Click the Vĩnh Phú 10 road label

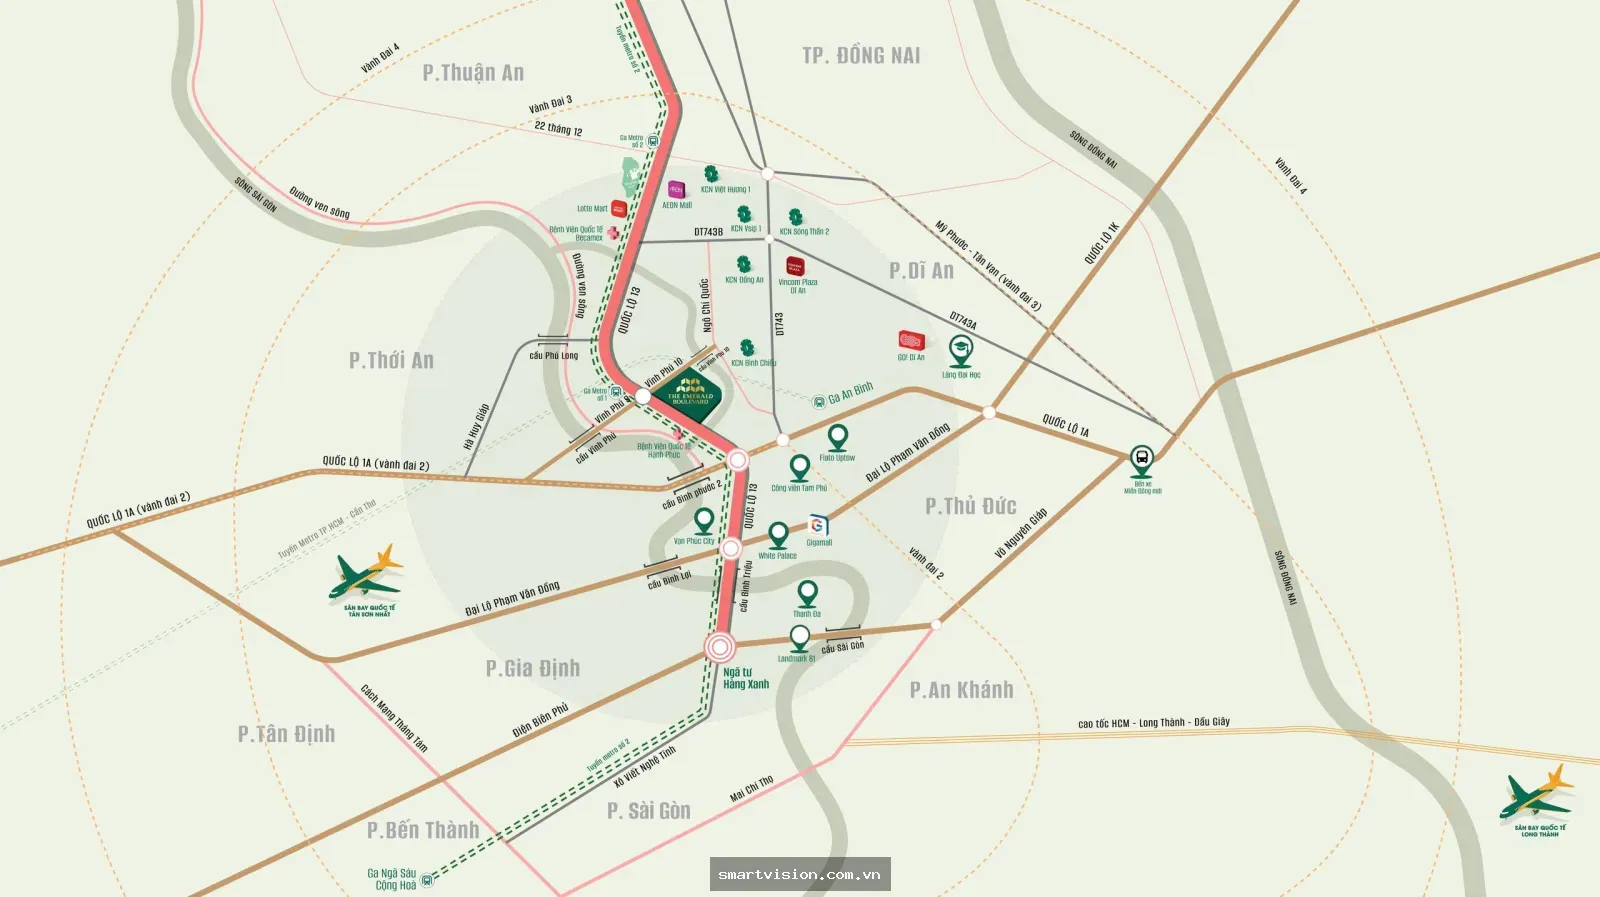(x=664, y=372)
